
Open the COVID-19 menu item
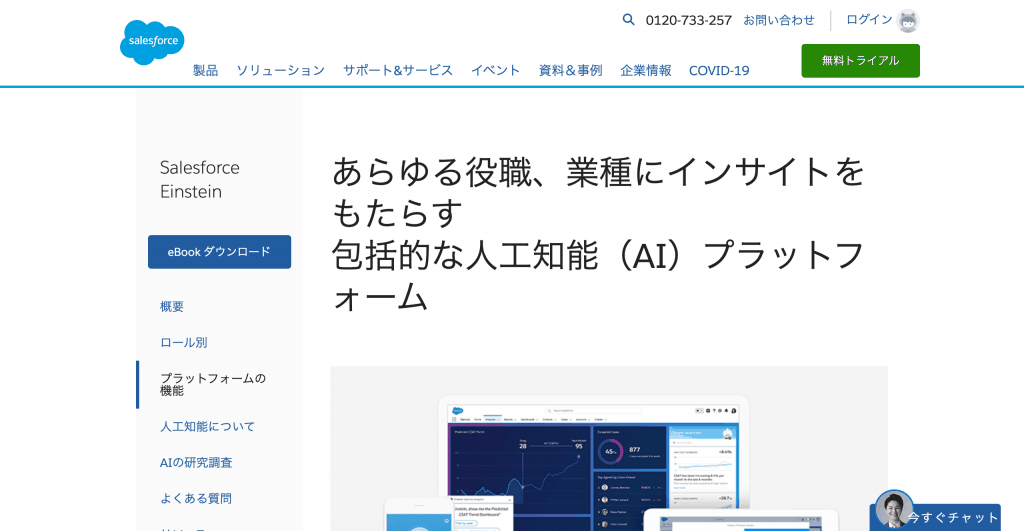(x=719, y=71)
